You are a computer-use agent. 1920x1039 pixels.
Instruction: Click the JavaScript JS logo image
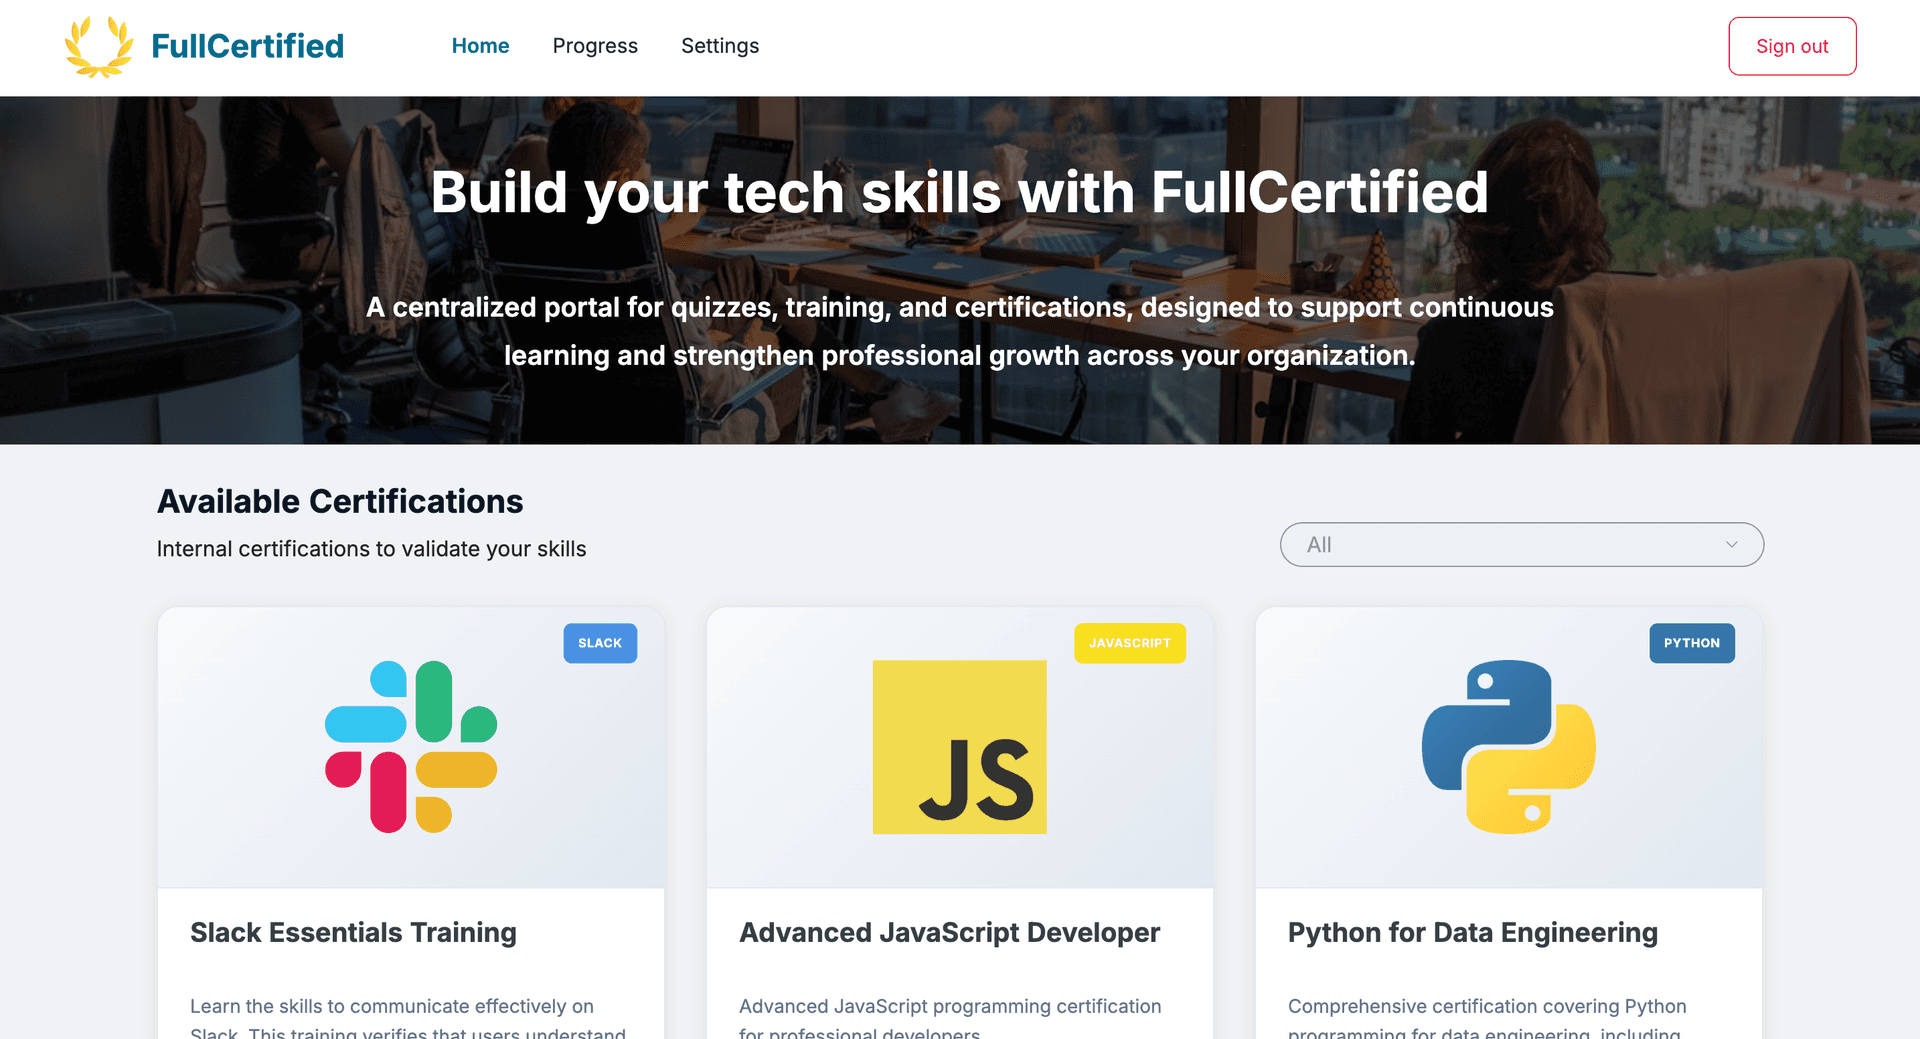pos(959,746)
